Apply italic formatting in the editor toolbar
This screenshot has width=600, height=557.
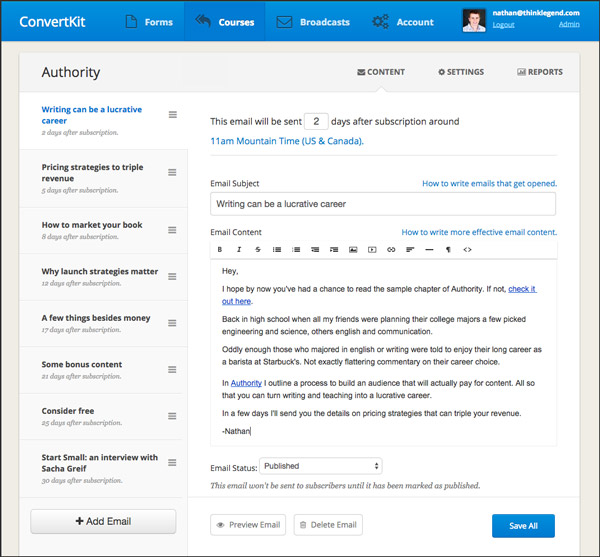(x=239, y=249)
